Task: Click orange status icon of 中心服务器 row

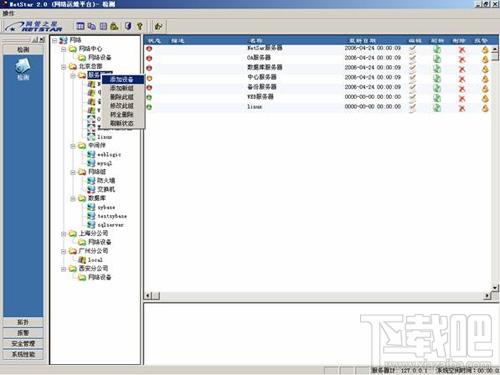Action: pos(149,78)
